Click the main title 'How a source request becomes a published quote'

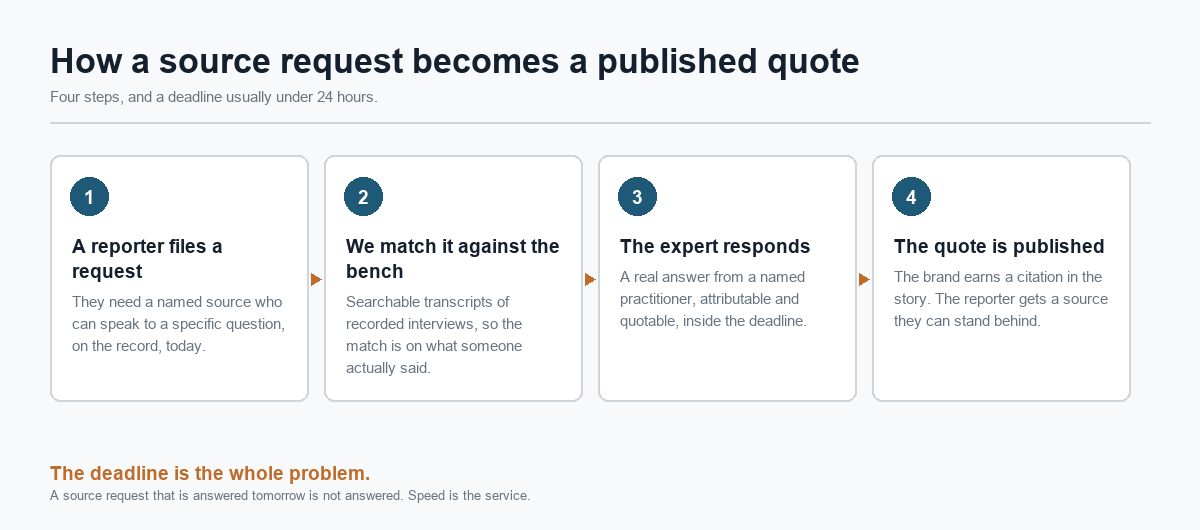(455, 61)
